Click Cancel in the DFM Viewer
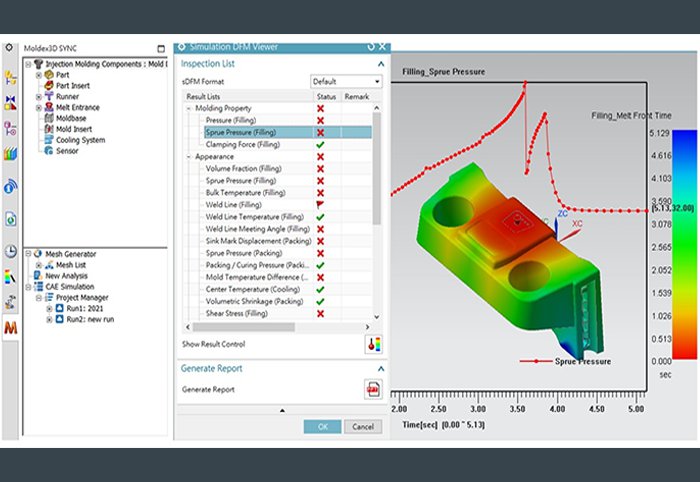 click(363, 427)
